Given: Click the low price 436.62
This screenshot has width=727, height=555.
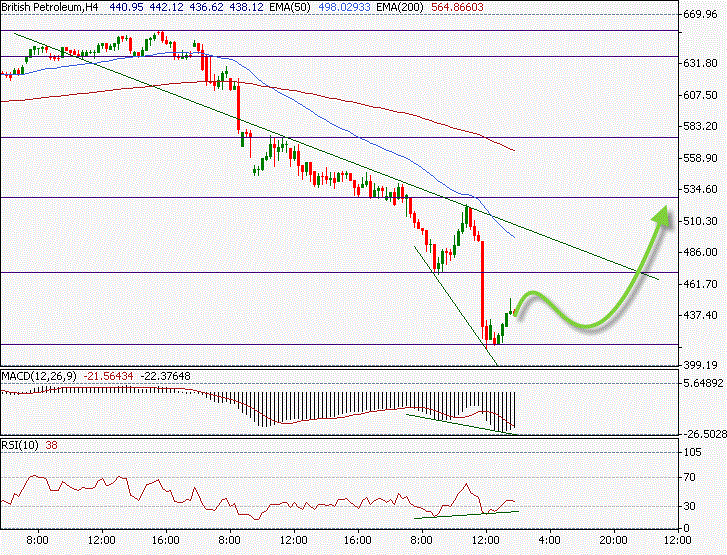Looking at the screenshot, I should tap(206, 7).
